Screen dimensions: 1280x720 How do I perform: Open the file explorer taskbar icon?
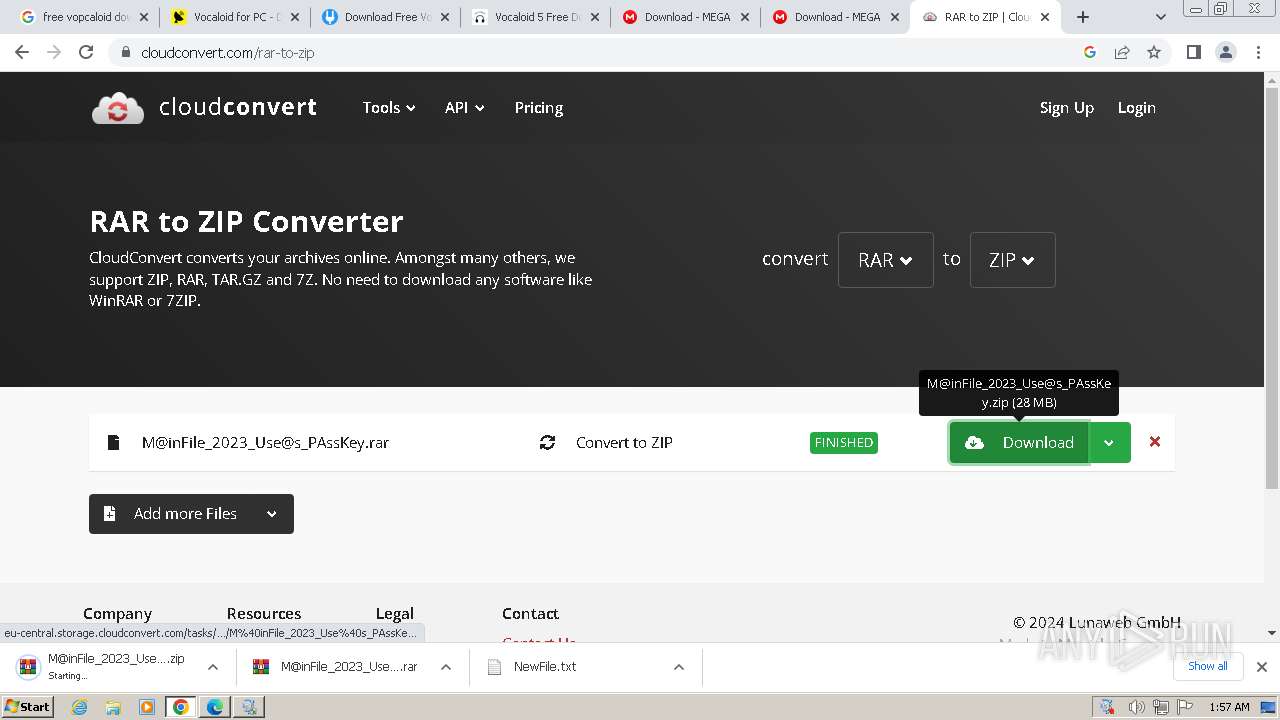click(x=113, y=707)
